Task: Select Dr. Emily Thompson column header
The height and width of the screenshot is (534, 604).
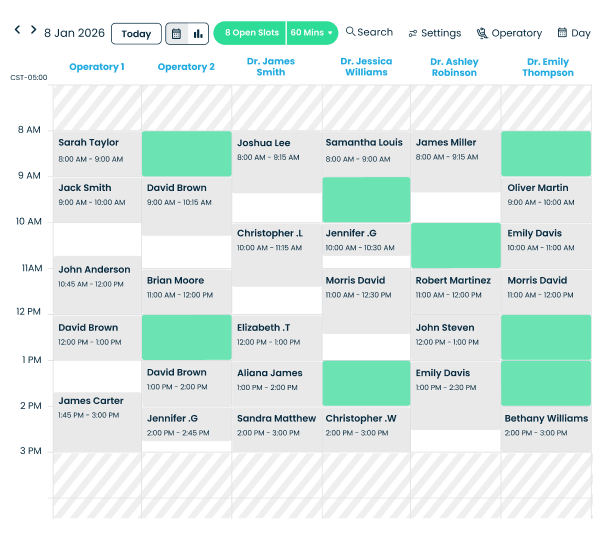Action: [x=547, y=67]
